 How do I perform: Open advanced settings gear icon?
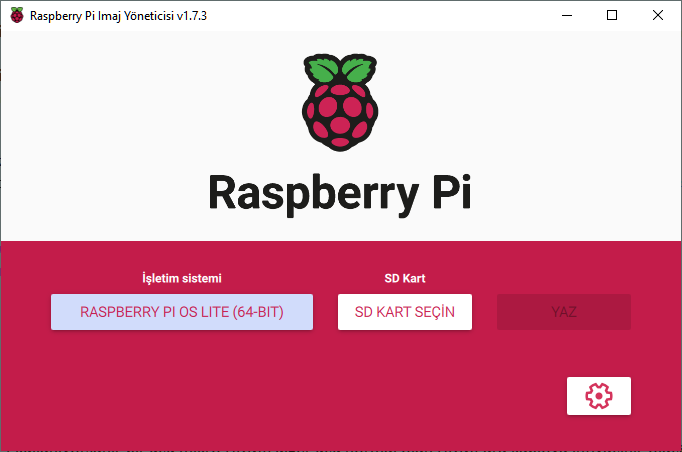[598, 396]
